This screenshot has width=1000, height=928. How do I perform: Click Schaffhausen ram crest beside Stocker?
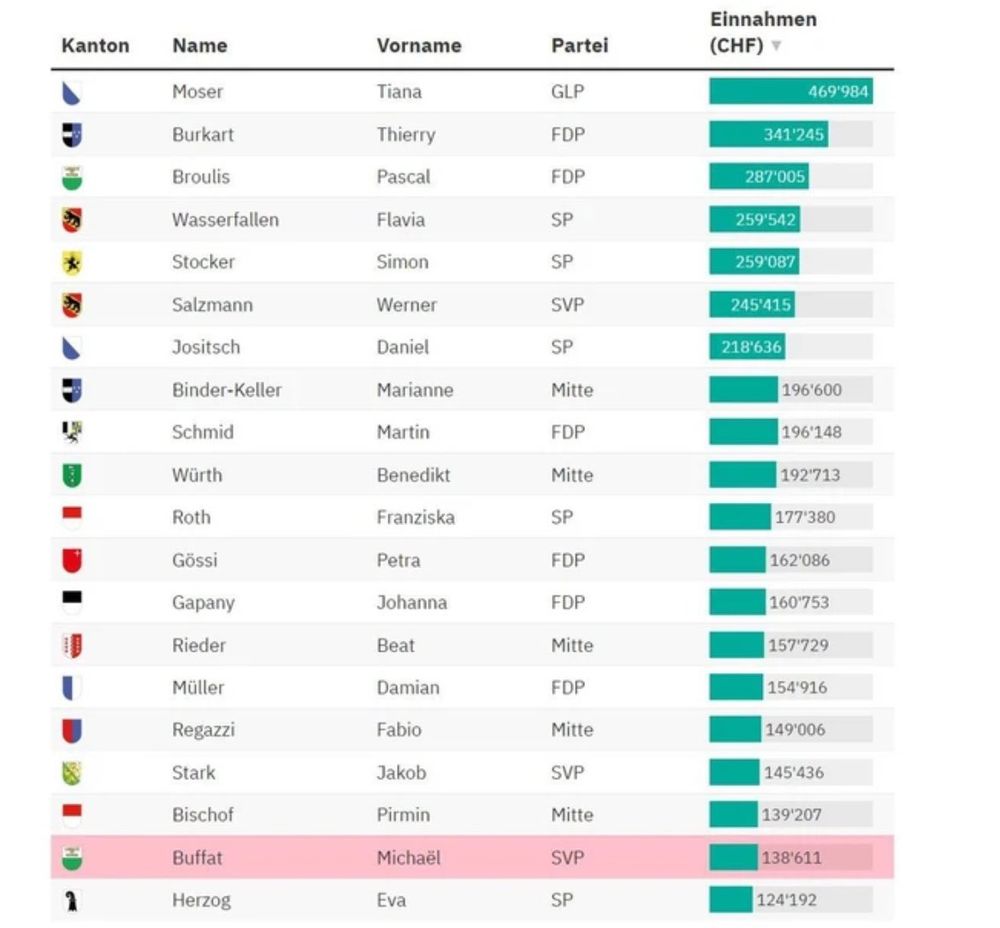click(x=72, y=263)
